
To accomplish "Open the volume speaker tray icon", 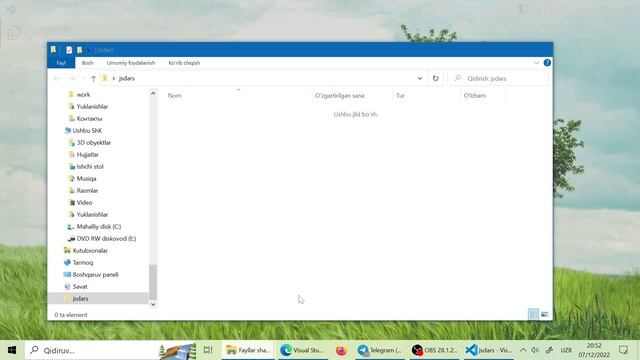I will (535, 350).
